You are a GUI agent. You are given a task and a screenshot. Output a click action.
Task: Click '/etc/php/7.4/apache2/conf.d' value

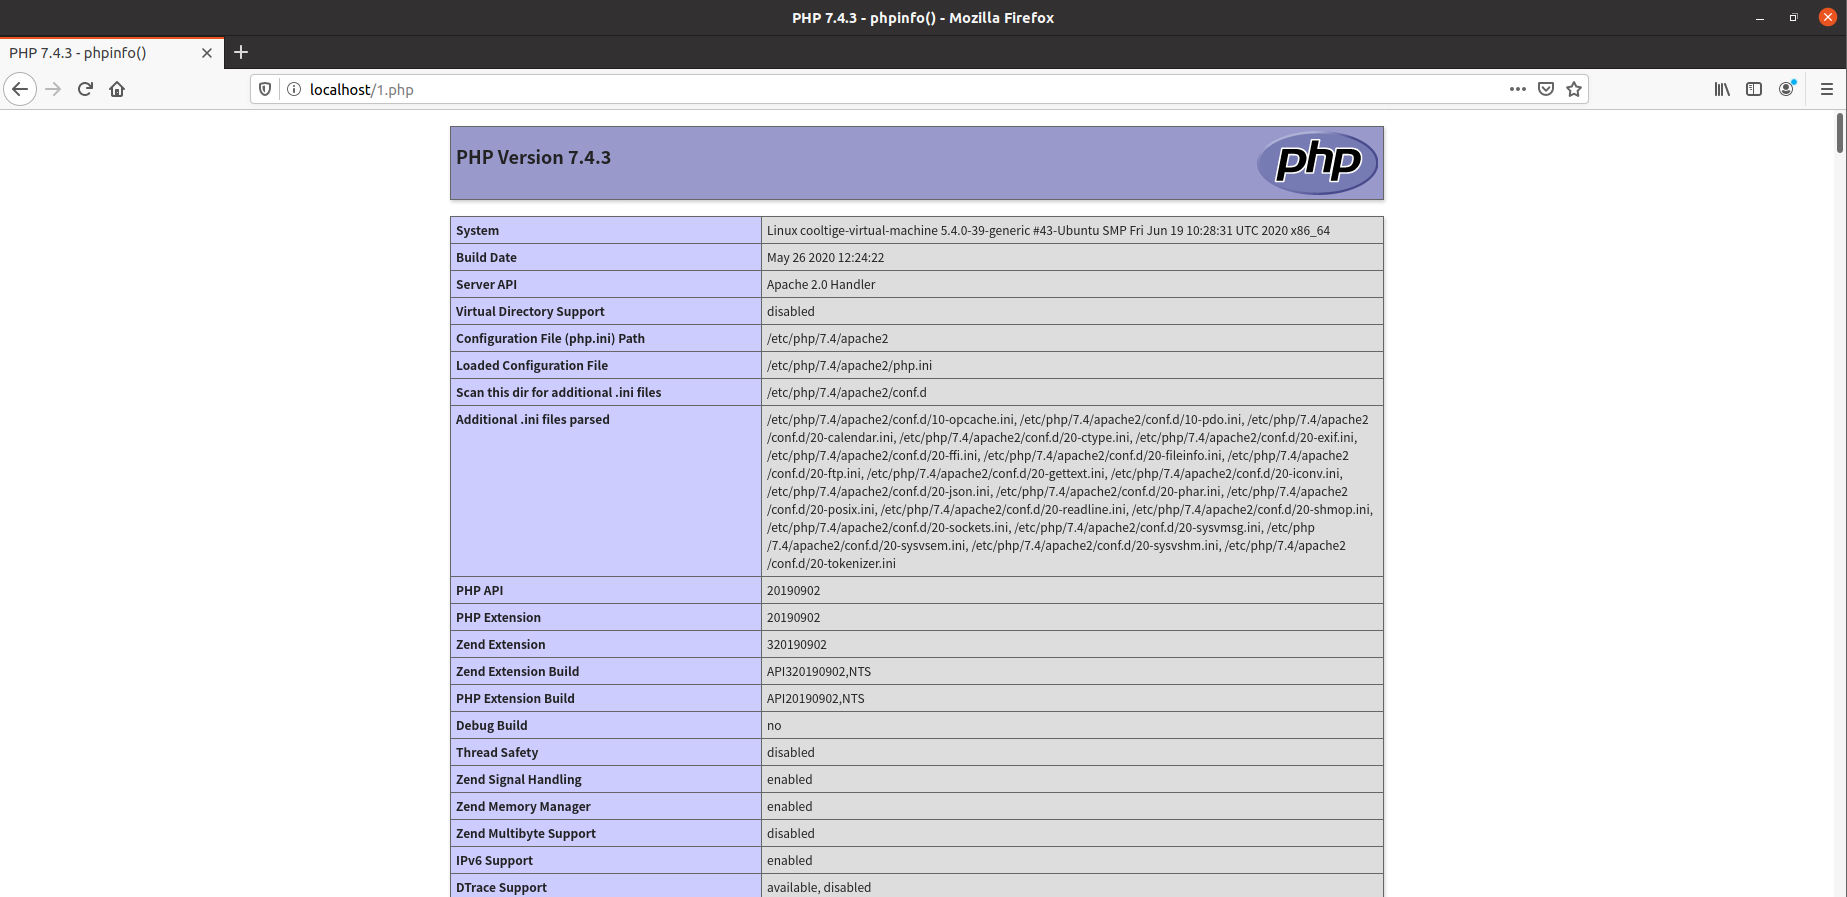847,392
